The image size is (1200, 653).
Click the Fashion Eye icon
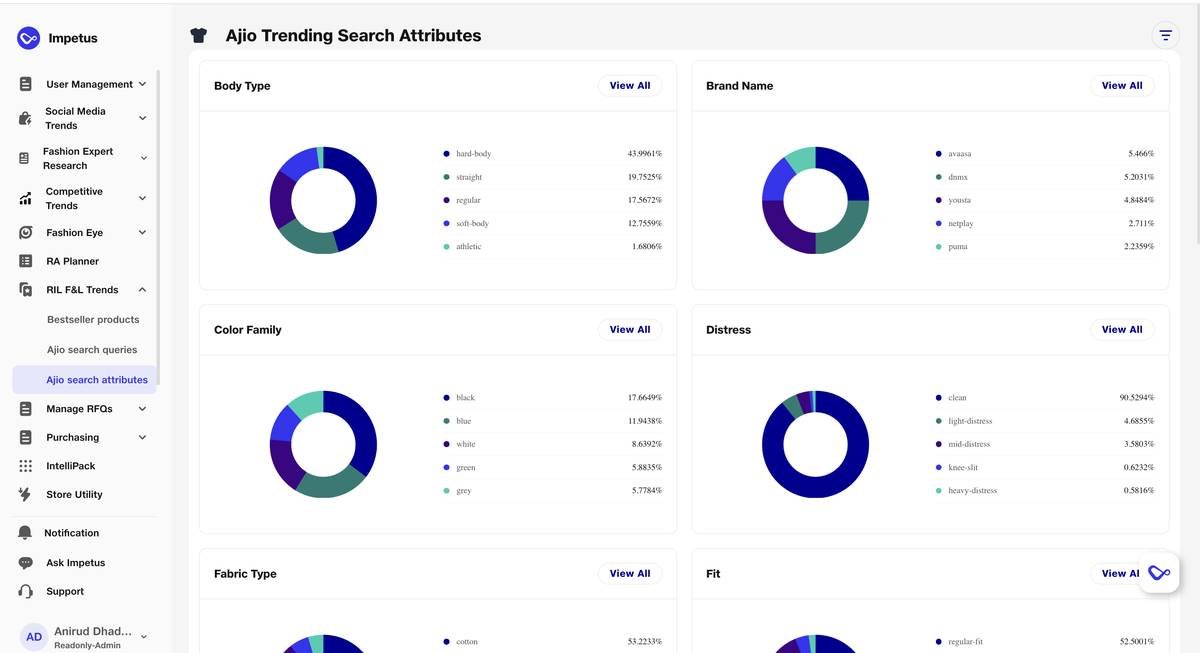[x=26, y=232]
